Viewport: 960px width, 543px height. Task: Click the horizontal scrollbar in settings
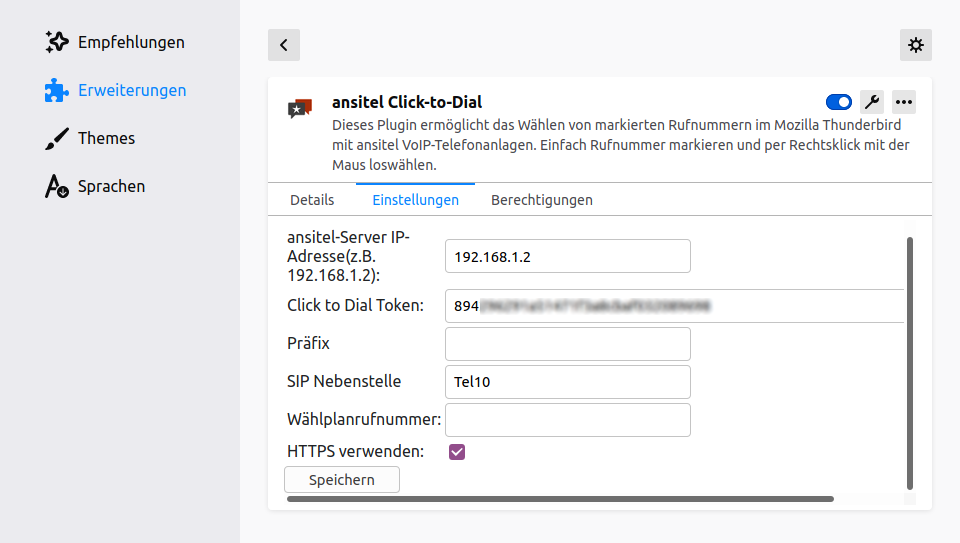[560, 498]
